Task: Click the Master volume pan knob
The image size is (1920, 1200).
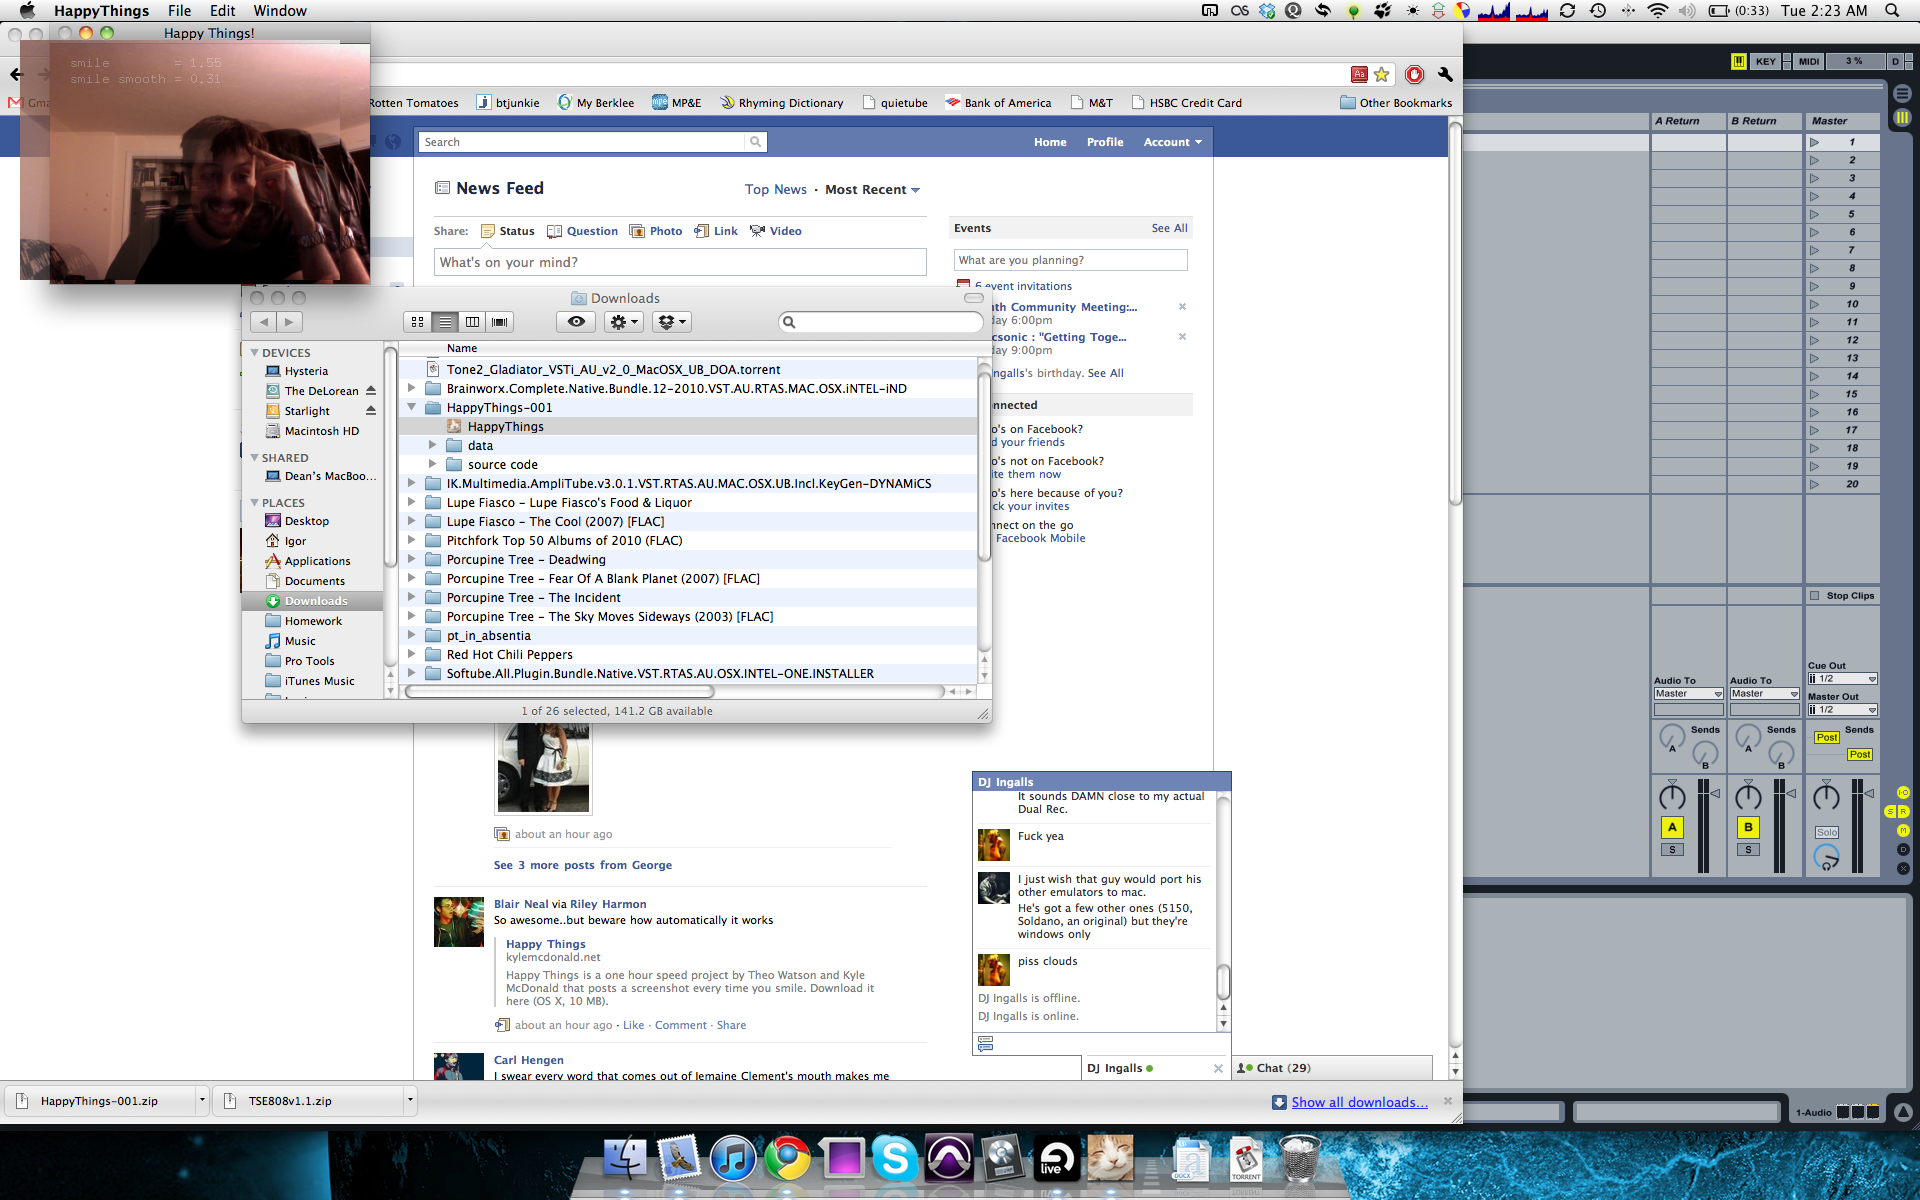Action: point(1826,797)
